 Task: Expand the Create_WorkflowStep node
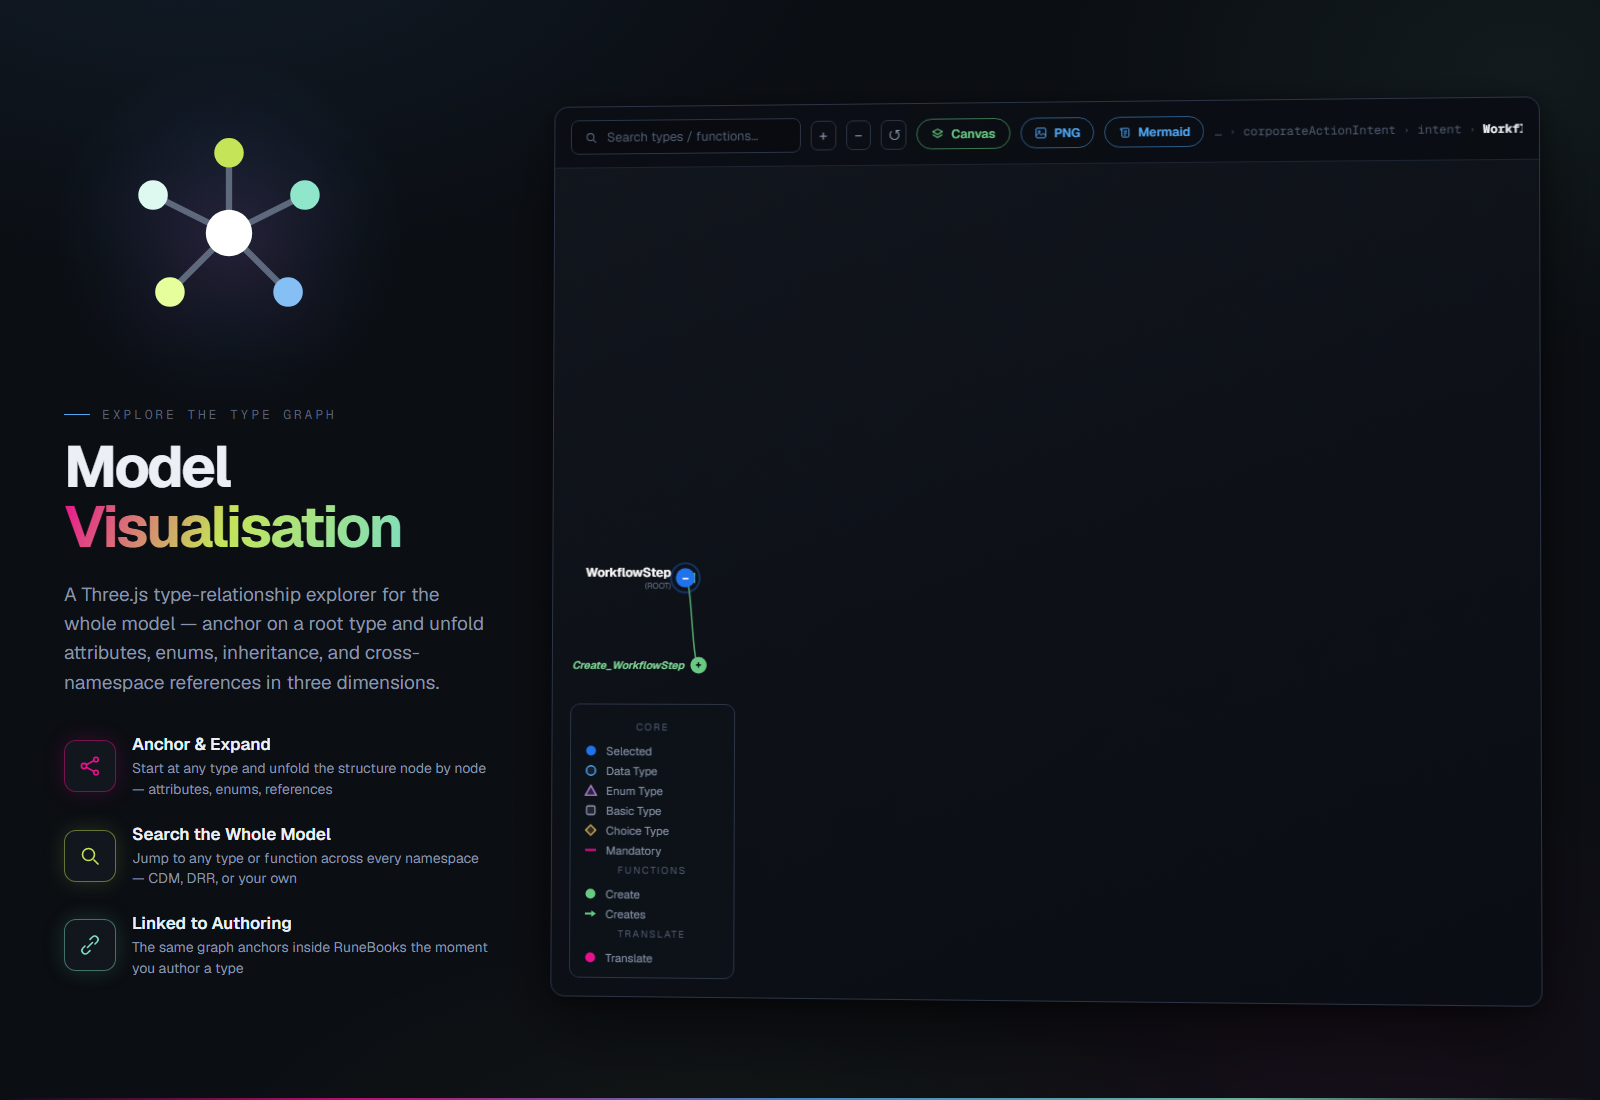[x=699, y=665]
